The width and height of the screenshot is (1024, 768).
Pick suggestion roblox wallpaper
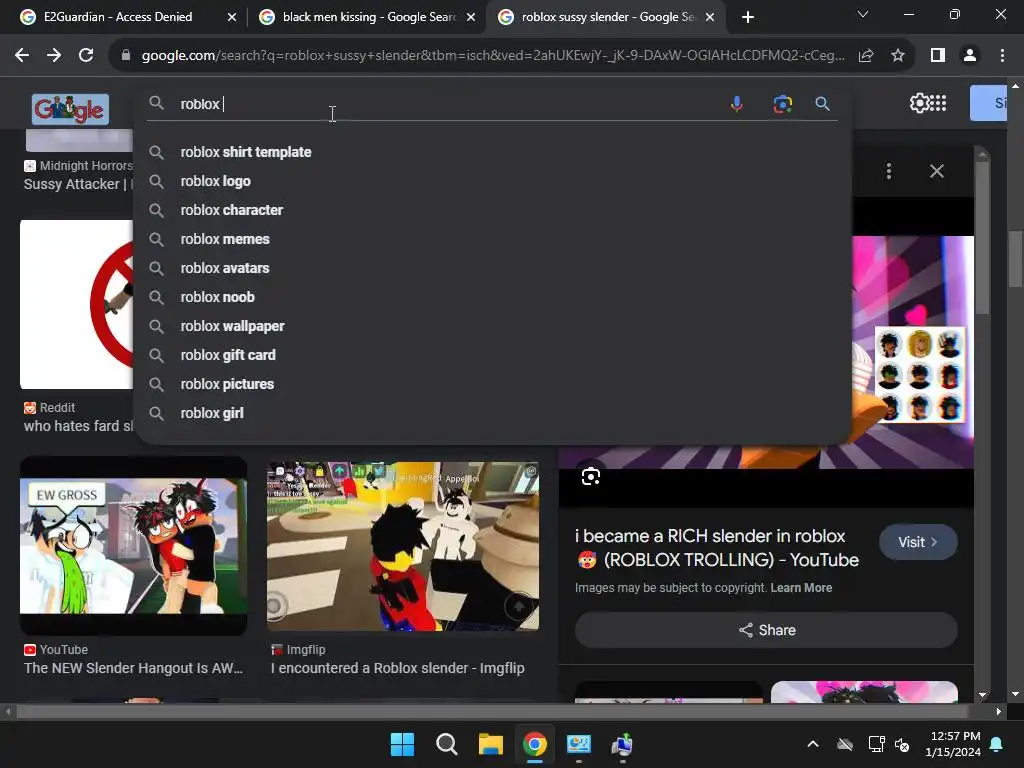pyautogui.click(x=493, y=326)
